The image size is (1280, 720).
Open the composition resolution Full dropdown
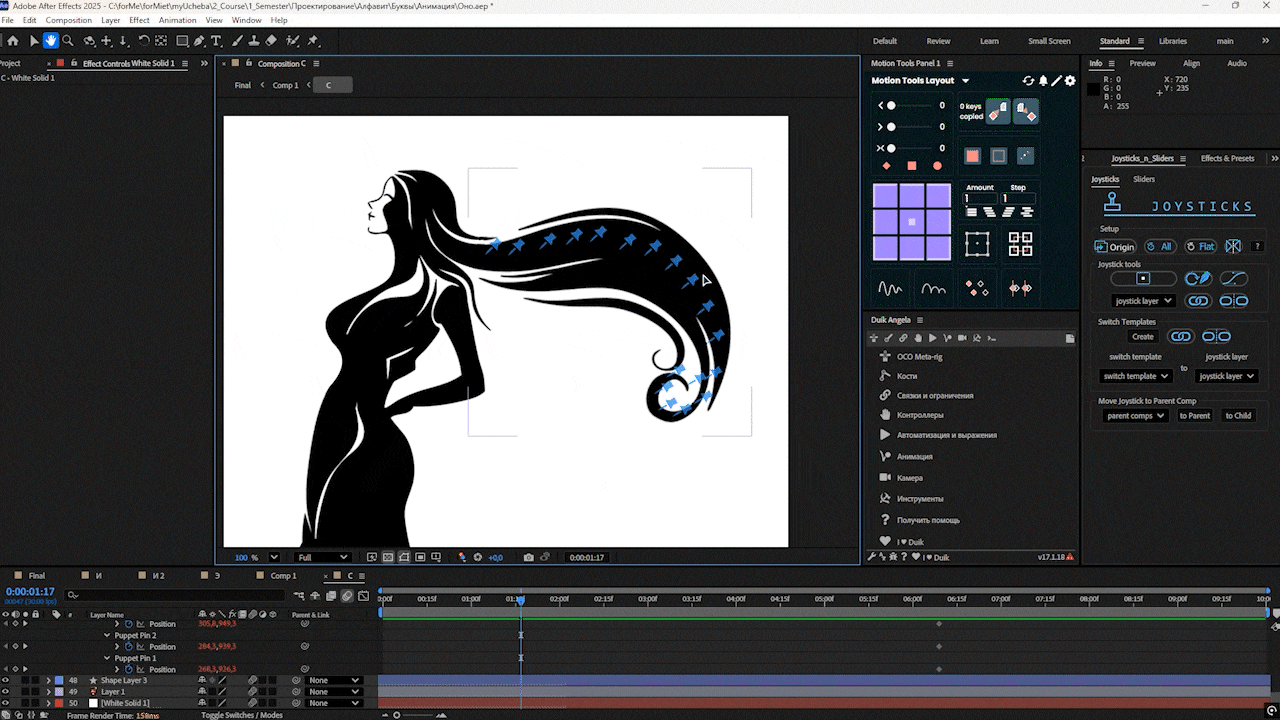pos(322,557)
